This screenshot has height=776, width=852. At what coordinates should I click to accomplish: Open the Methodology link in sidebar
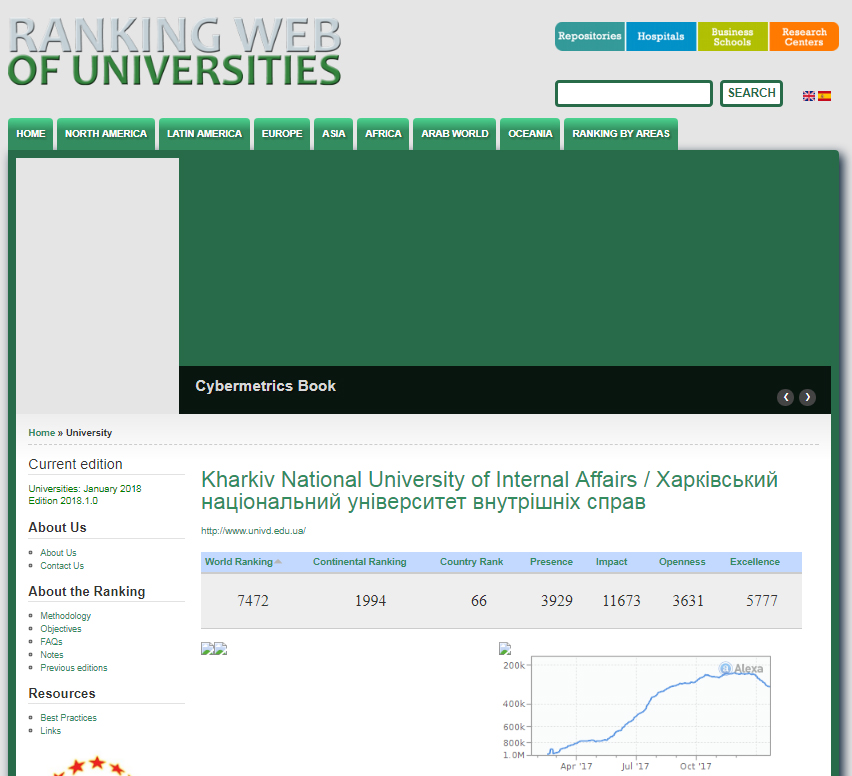tap(66, 616)
